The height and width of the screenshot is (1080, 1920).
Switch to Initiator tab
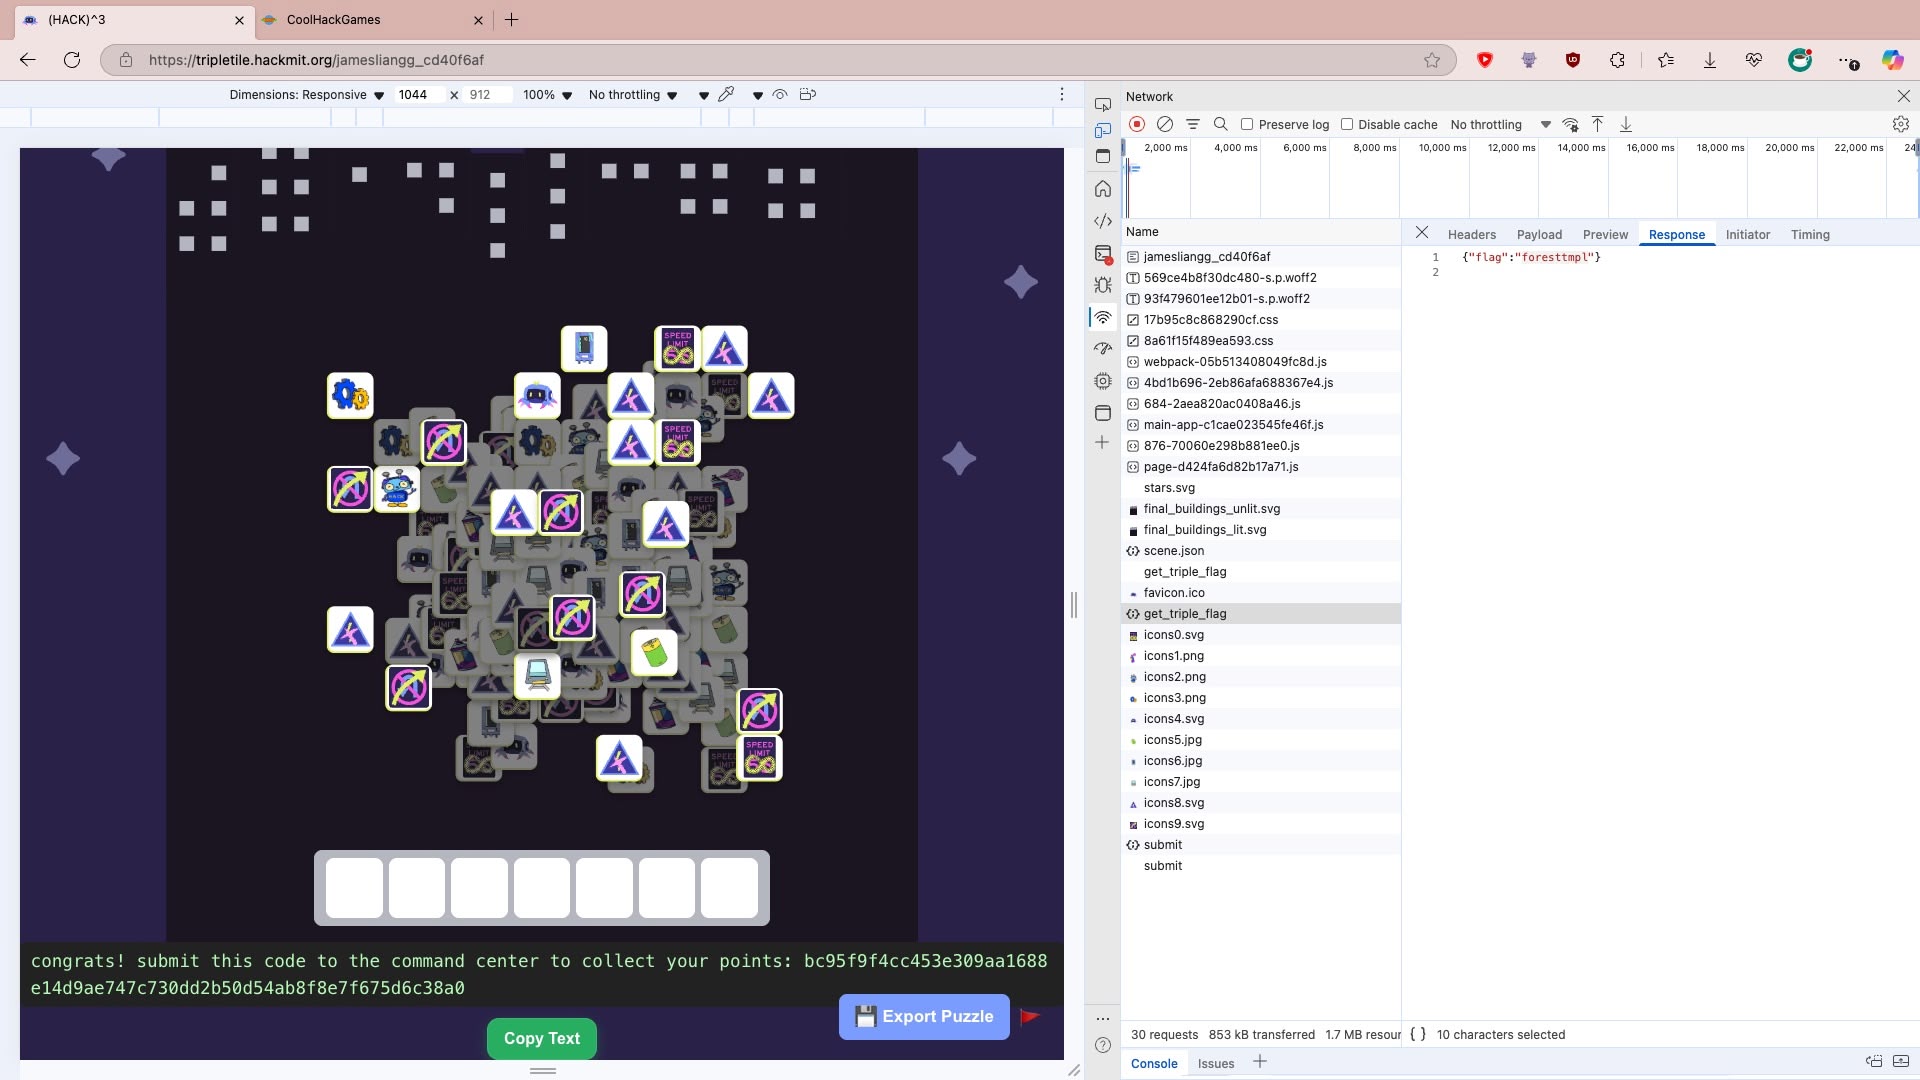click(1747, 234)
